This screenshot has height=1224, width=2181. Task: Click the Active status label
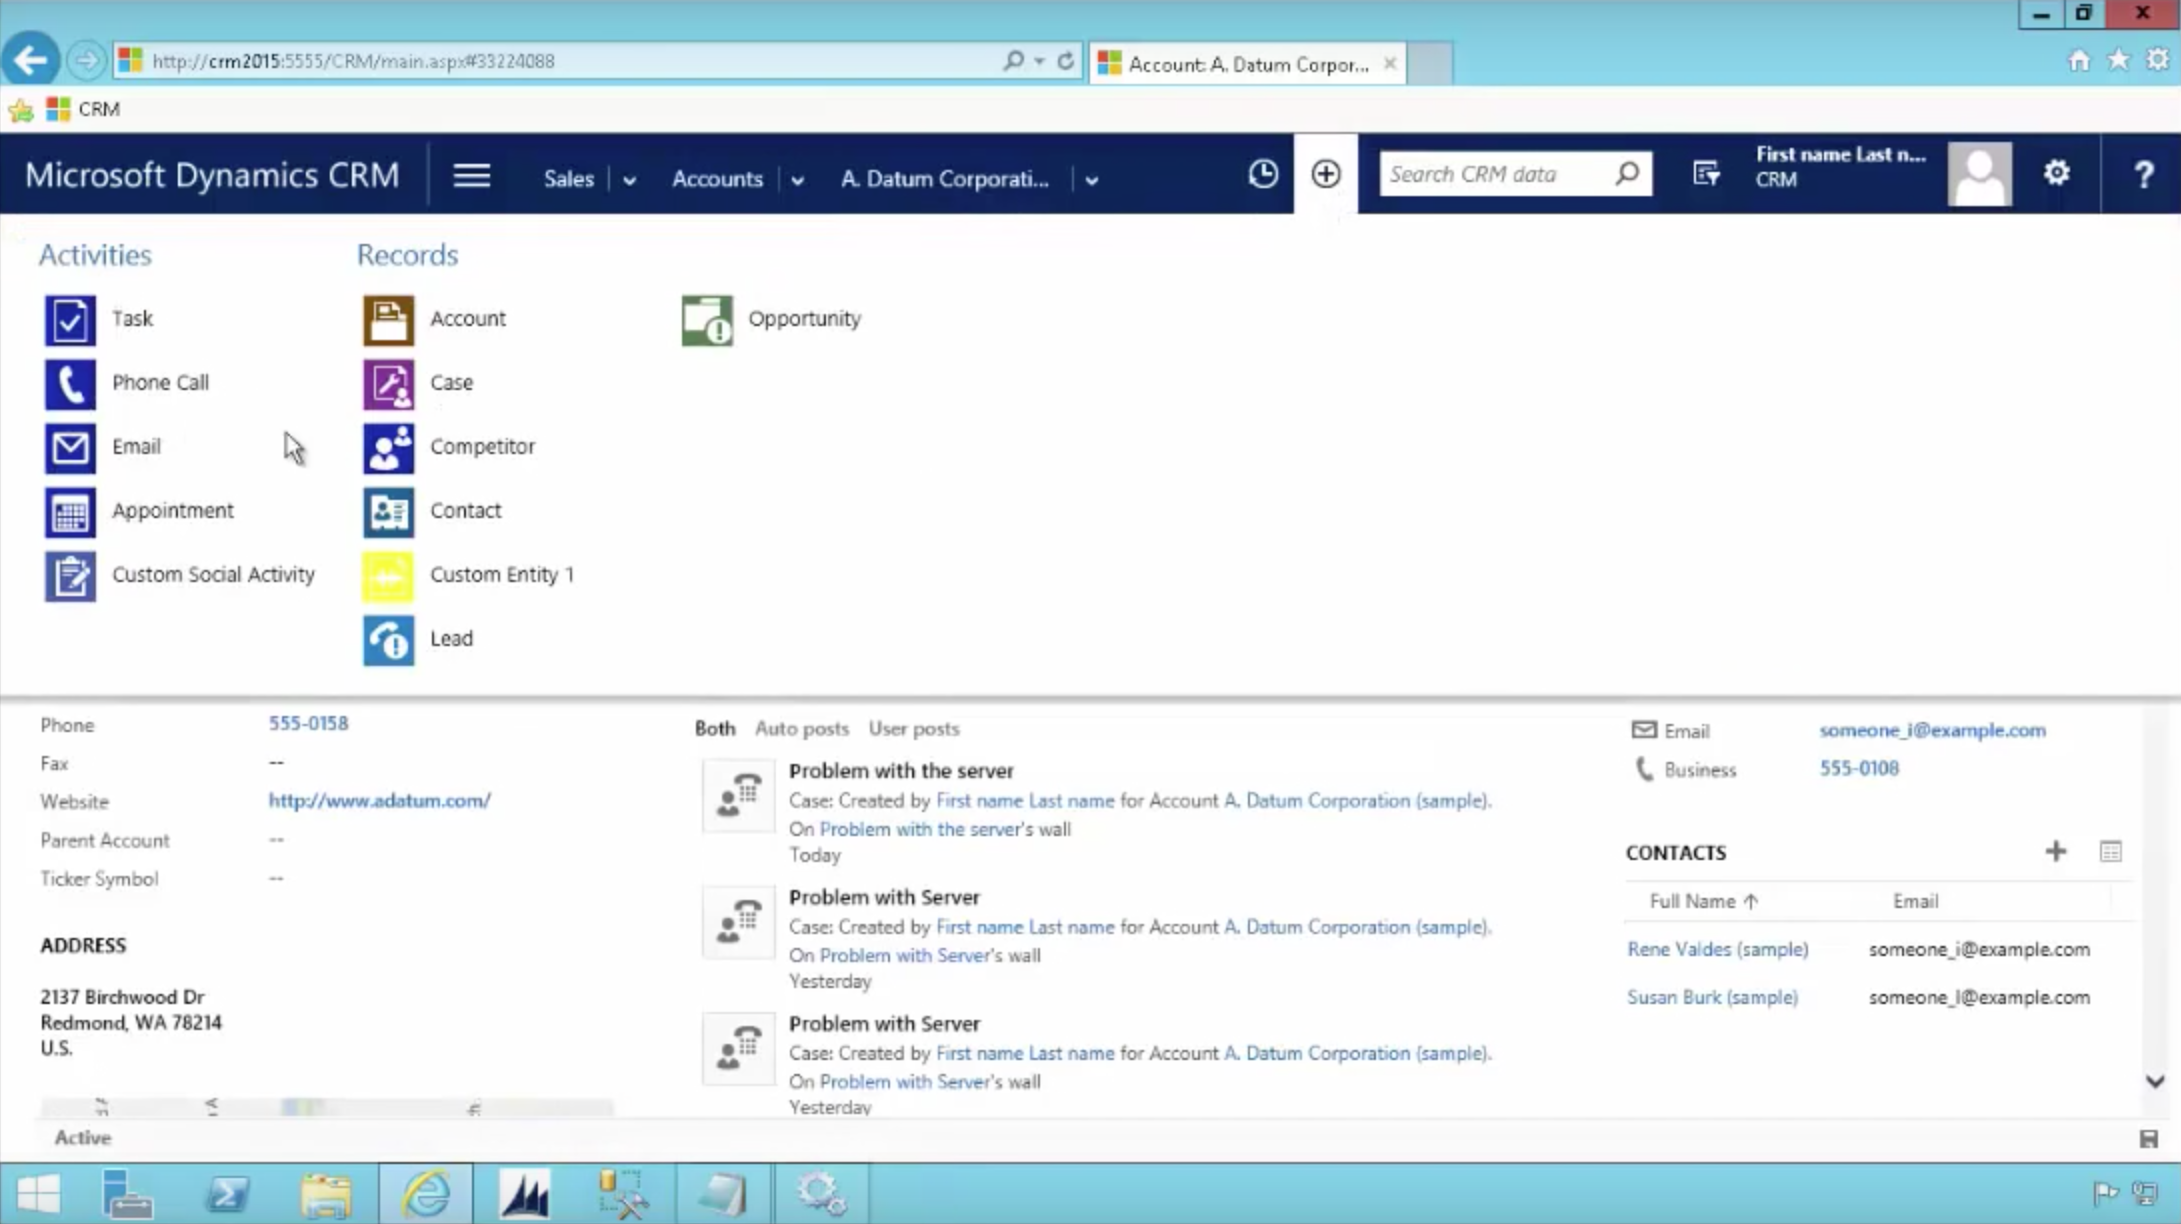click(82, 1138)
